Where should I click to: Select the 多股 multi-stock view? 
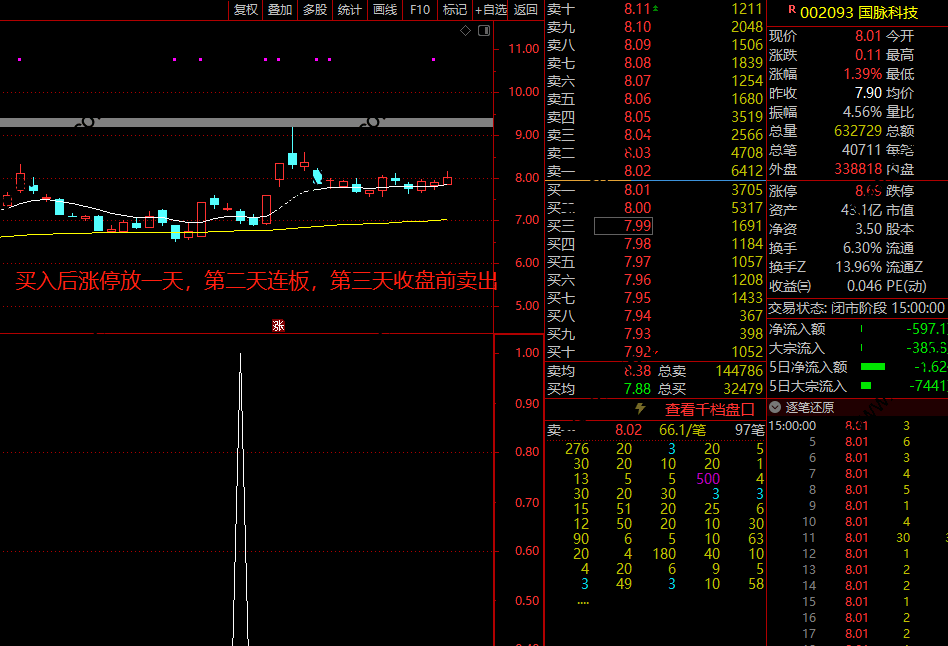tap(315, 10)
